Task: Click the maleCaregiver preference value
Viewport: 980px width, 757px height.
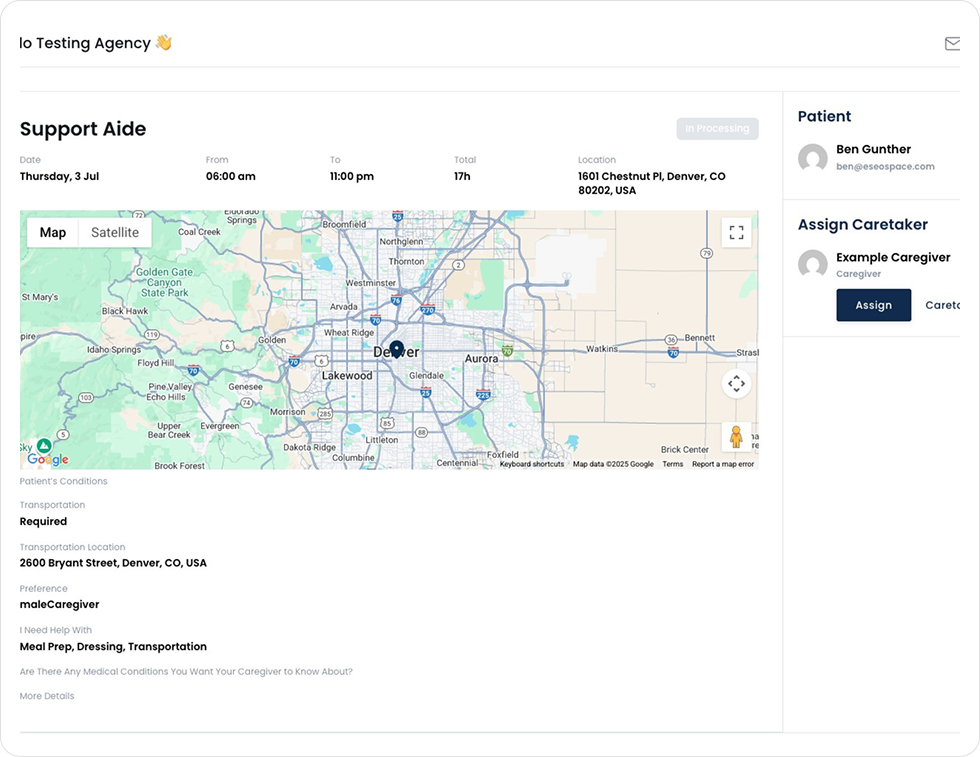Action: (x=59, y=604)
